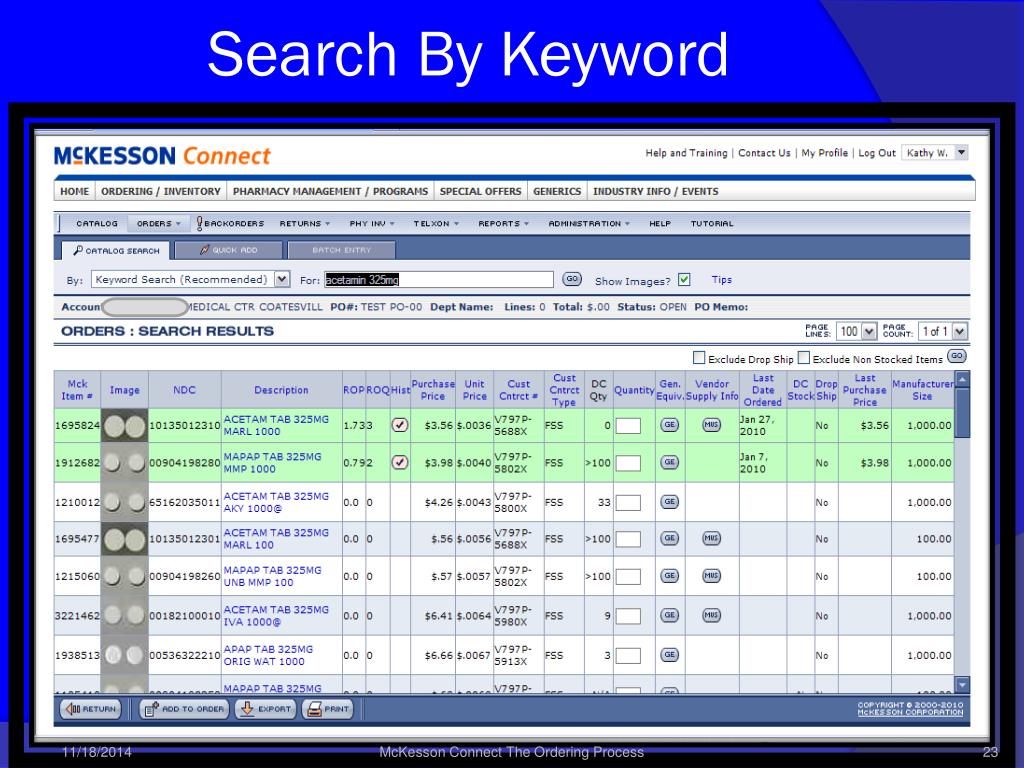
Task: Click GE icon for item 1210012
Action: [669, 502]
